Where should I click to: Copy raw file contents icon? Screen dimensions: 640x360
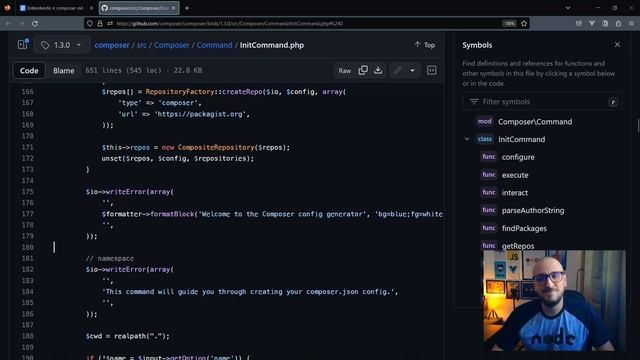pos(363,70)
